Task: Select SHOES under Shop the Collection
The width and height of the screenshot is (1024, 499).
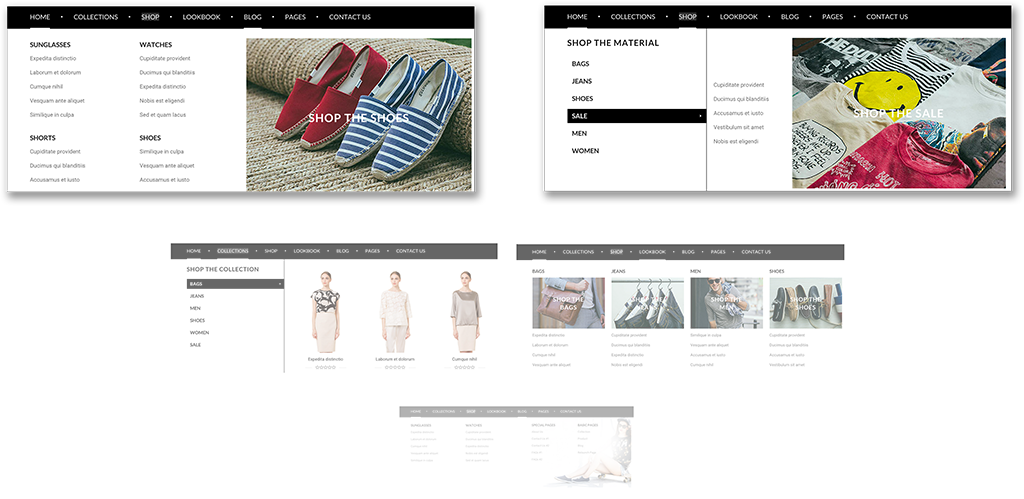Action: click(x=196, y=320)
